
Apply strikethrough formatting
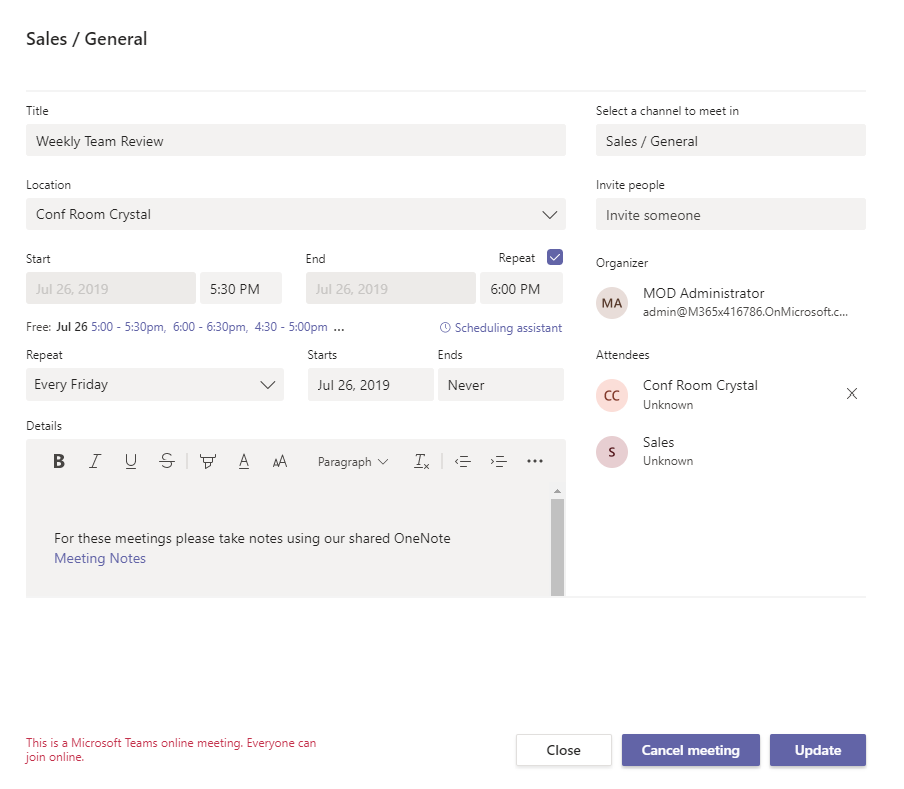point(167,461)
